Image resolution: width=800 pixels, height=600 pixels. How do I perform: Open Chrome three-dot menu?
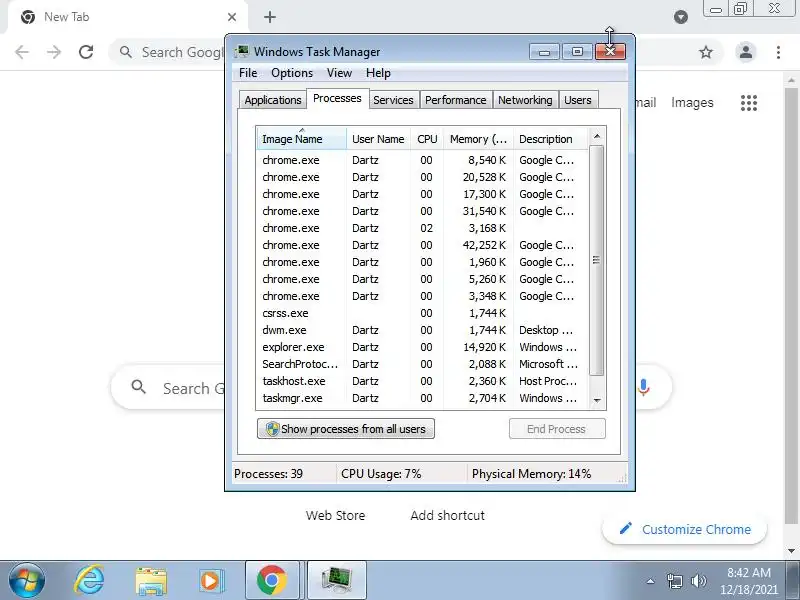tap(778, 52)
